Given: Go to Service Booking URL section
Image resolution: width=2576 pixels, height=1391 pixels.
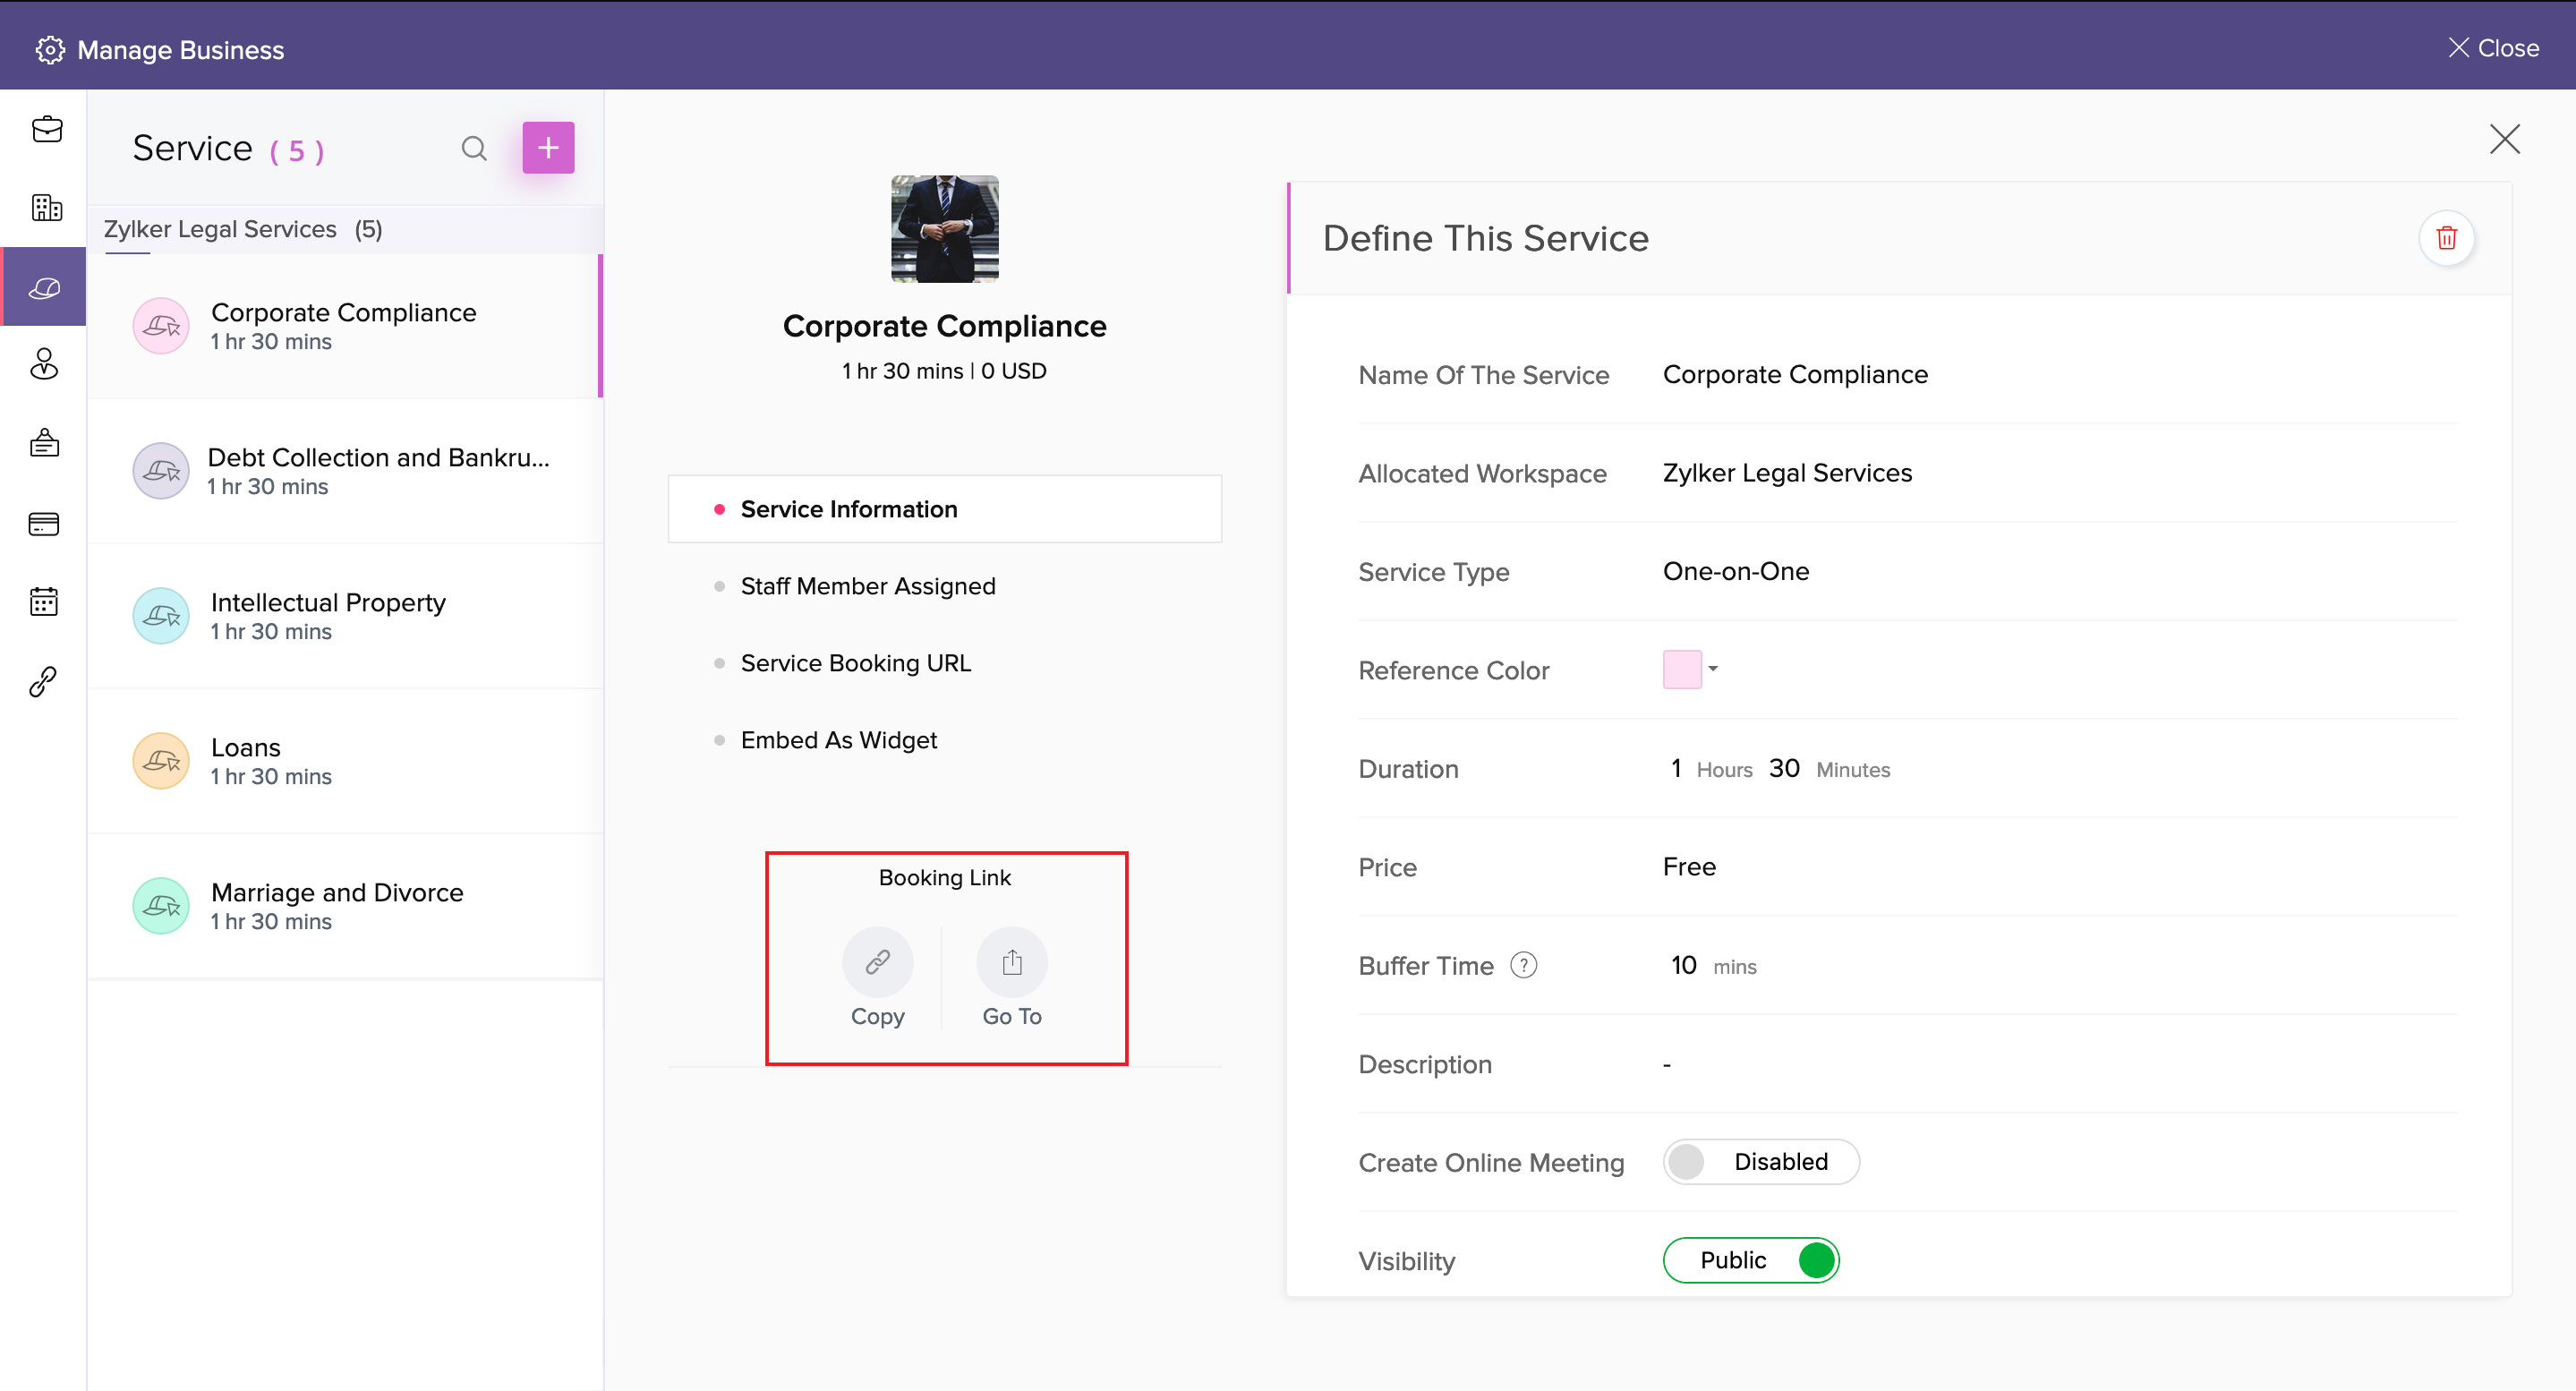Looking at the screenshot, I should click(855, 663).
